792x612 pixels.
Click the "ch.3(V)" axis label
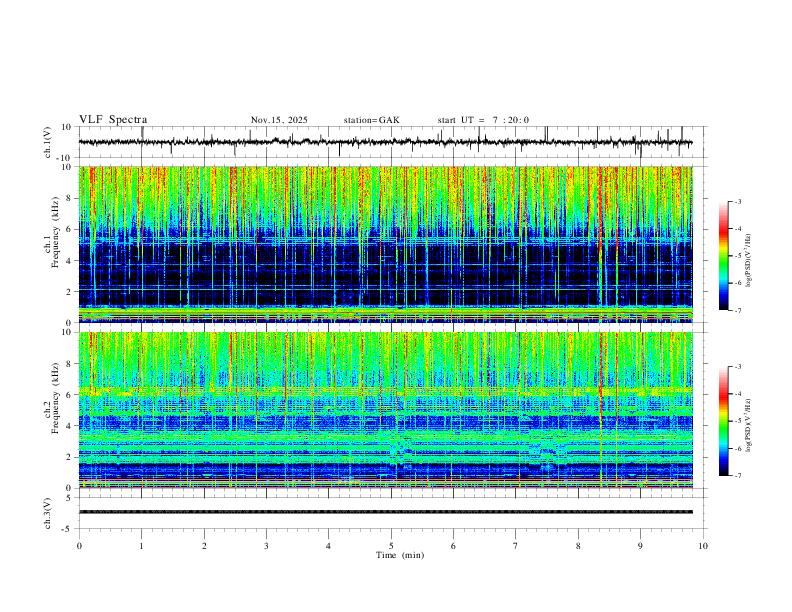[48, 514]
